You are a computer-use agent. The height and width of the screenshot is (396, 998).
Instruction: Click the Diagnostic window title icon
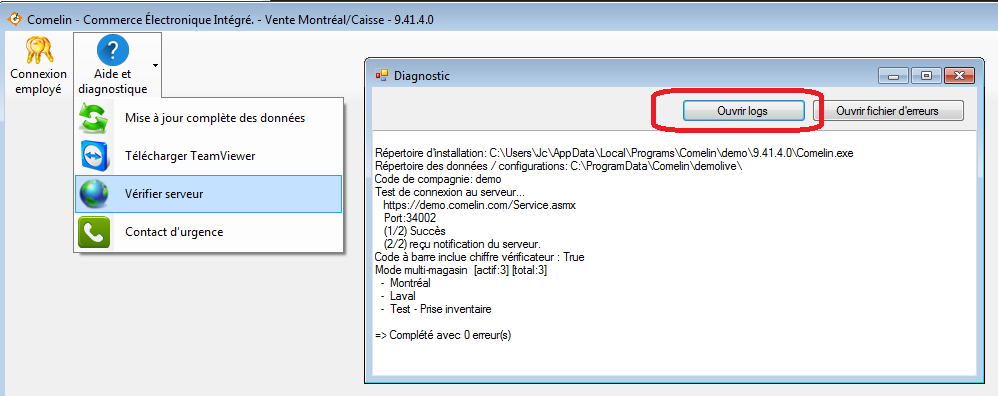tap(381, 76)
